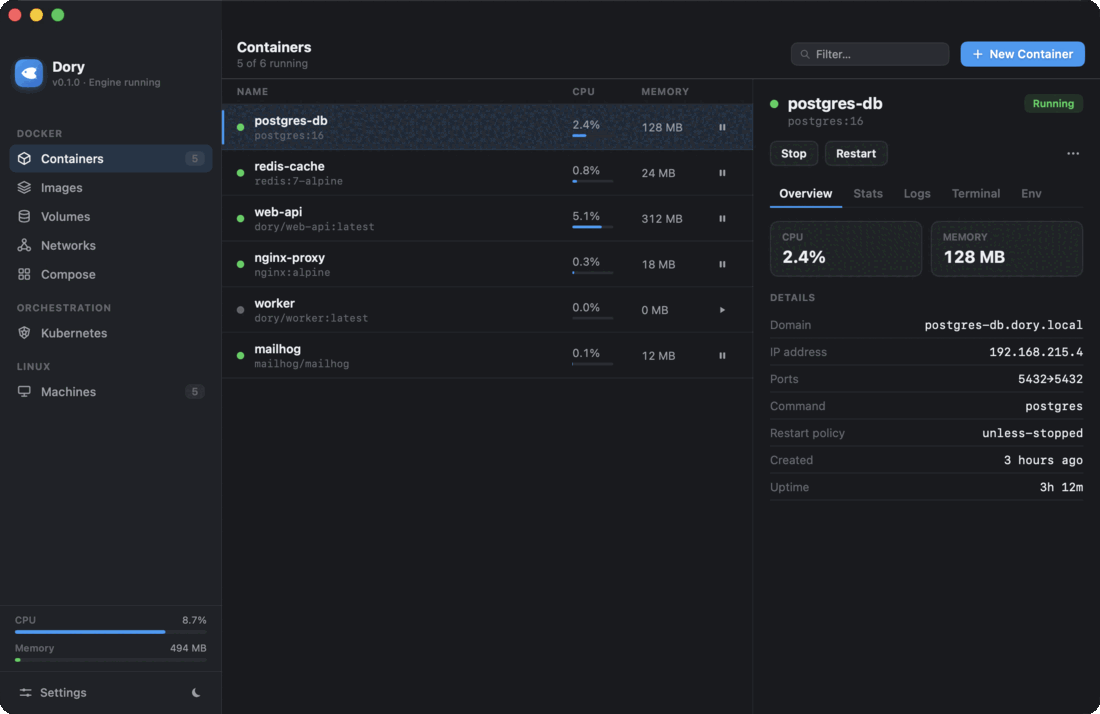Click the web-api CPU usage bar
This screenshot has height=714, width=1100.
[592, 227]
